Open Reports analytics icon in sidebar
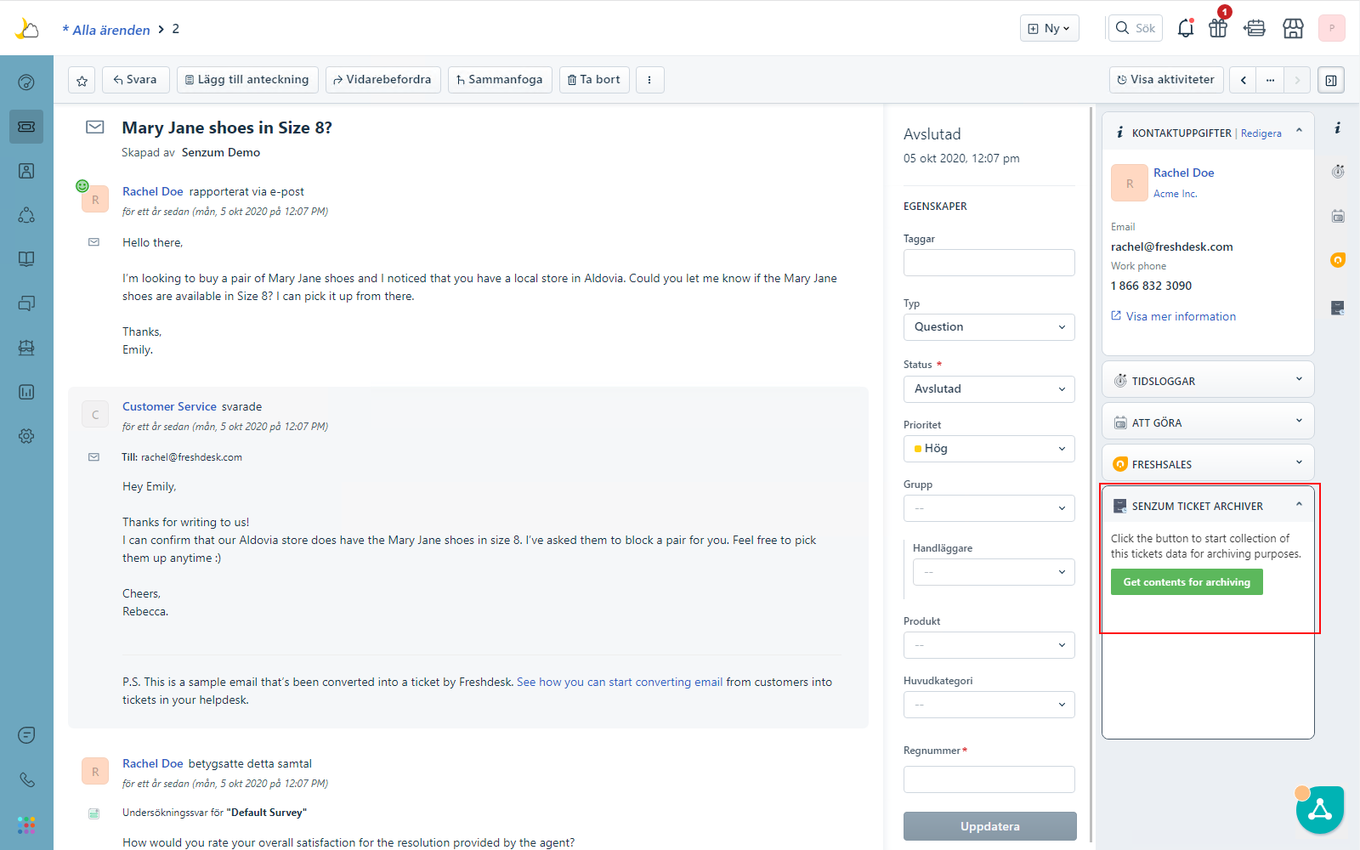 [x=27, y=392]
